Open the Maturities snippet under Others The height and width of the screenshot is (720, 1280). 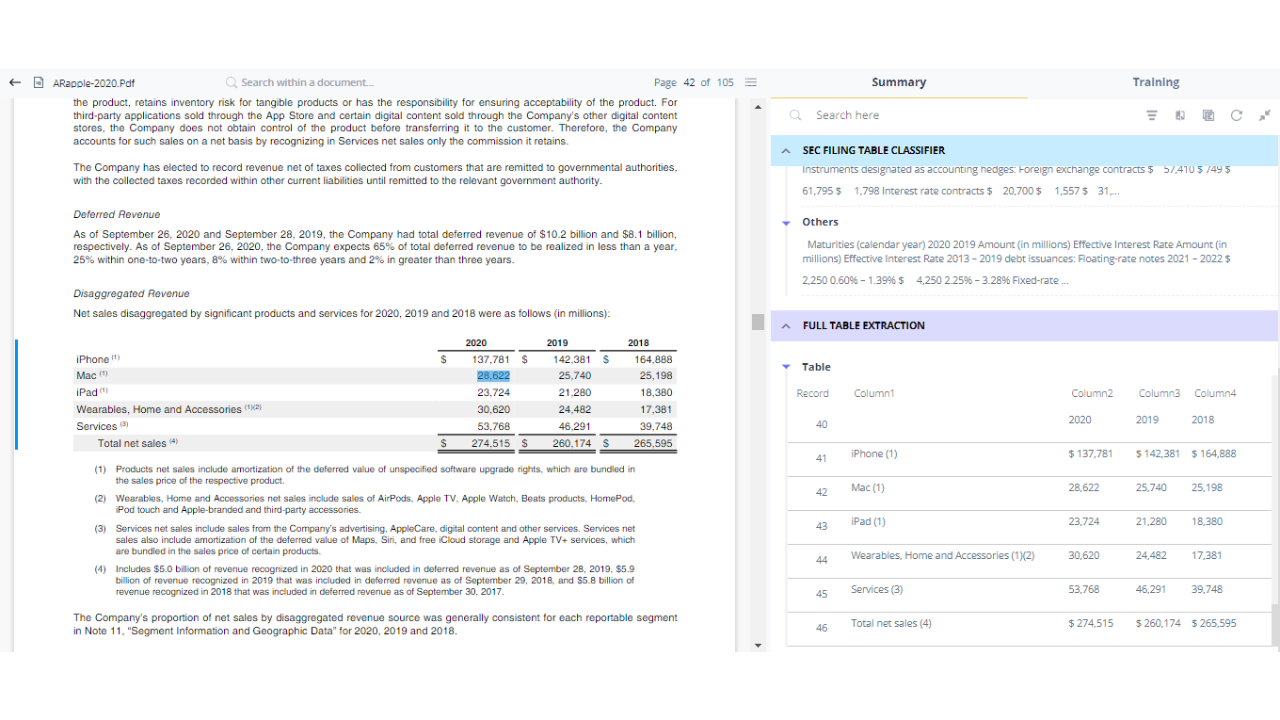pyautogui.click(x=1018, y=262)
